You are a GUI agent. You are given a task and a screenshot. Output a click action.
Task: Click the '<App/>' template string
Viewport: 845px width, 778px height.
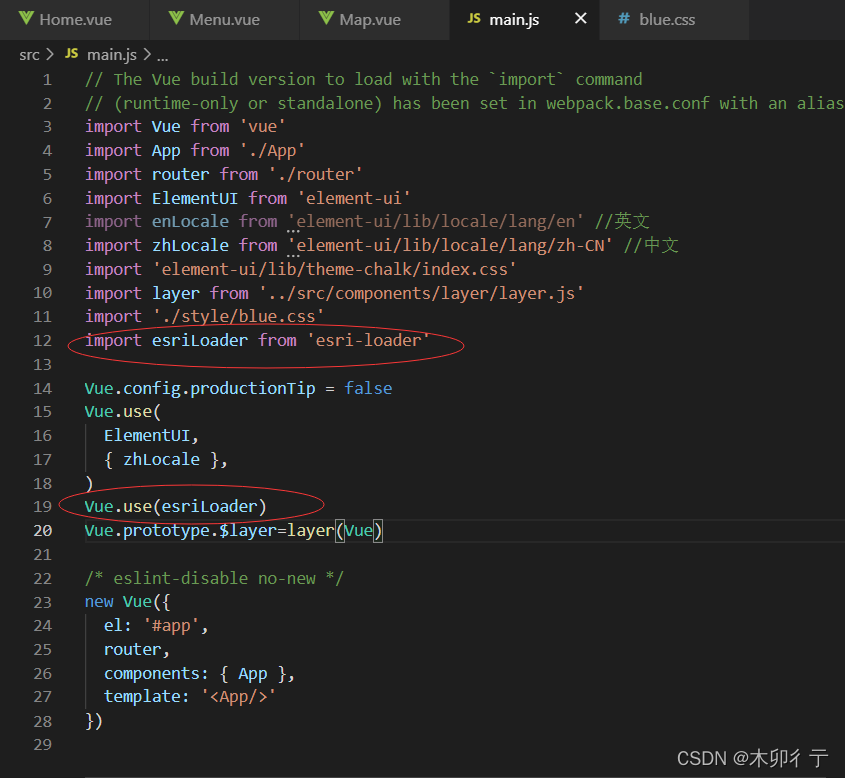coord(238,697)
